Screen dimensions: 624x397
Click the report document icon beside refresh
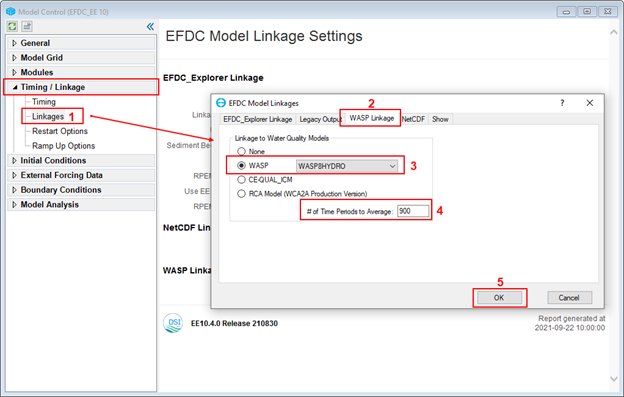pos(27,26)
